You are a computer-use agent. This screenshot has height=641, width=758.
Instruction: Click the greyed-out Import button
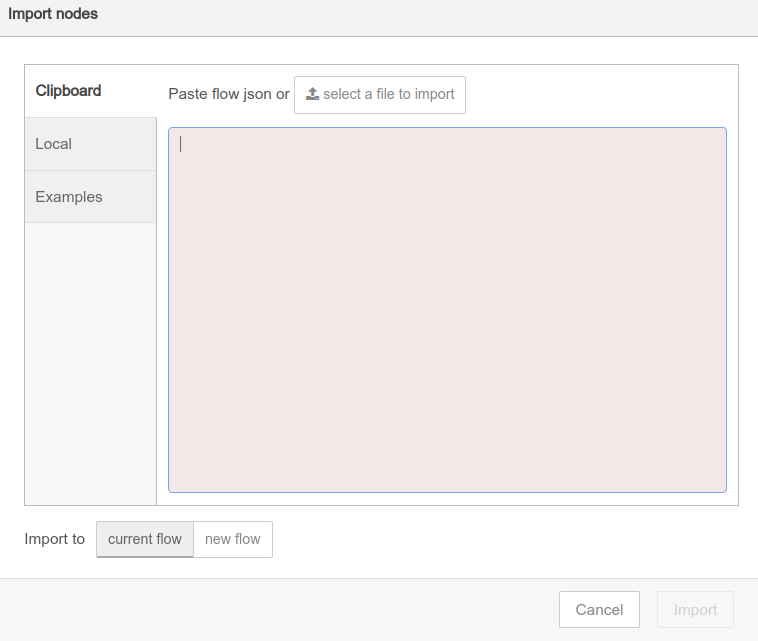(x=695, y=610)
